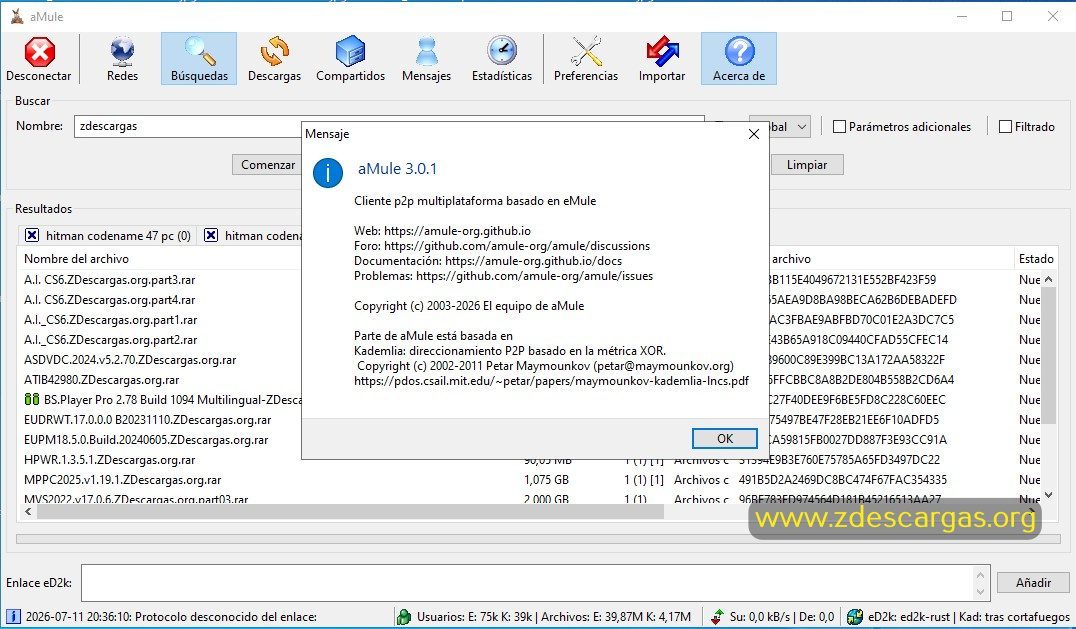
Task: Select ATIB42980.ZDescargas.org.rar row
Action: (102, 379)
